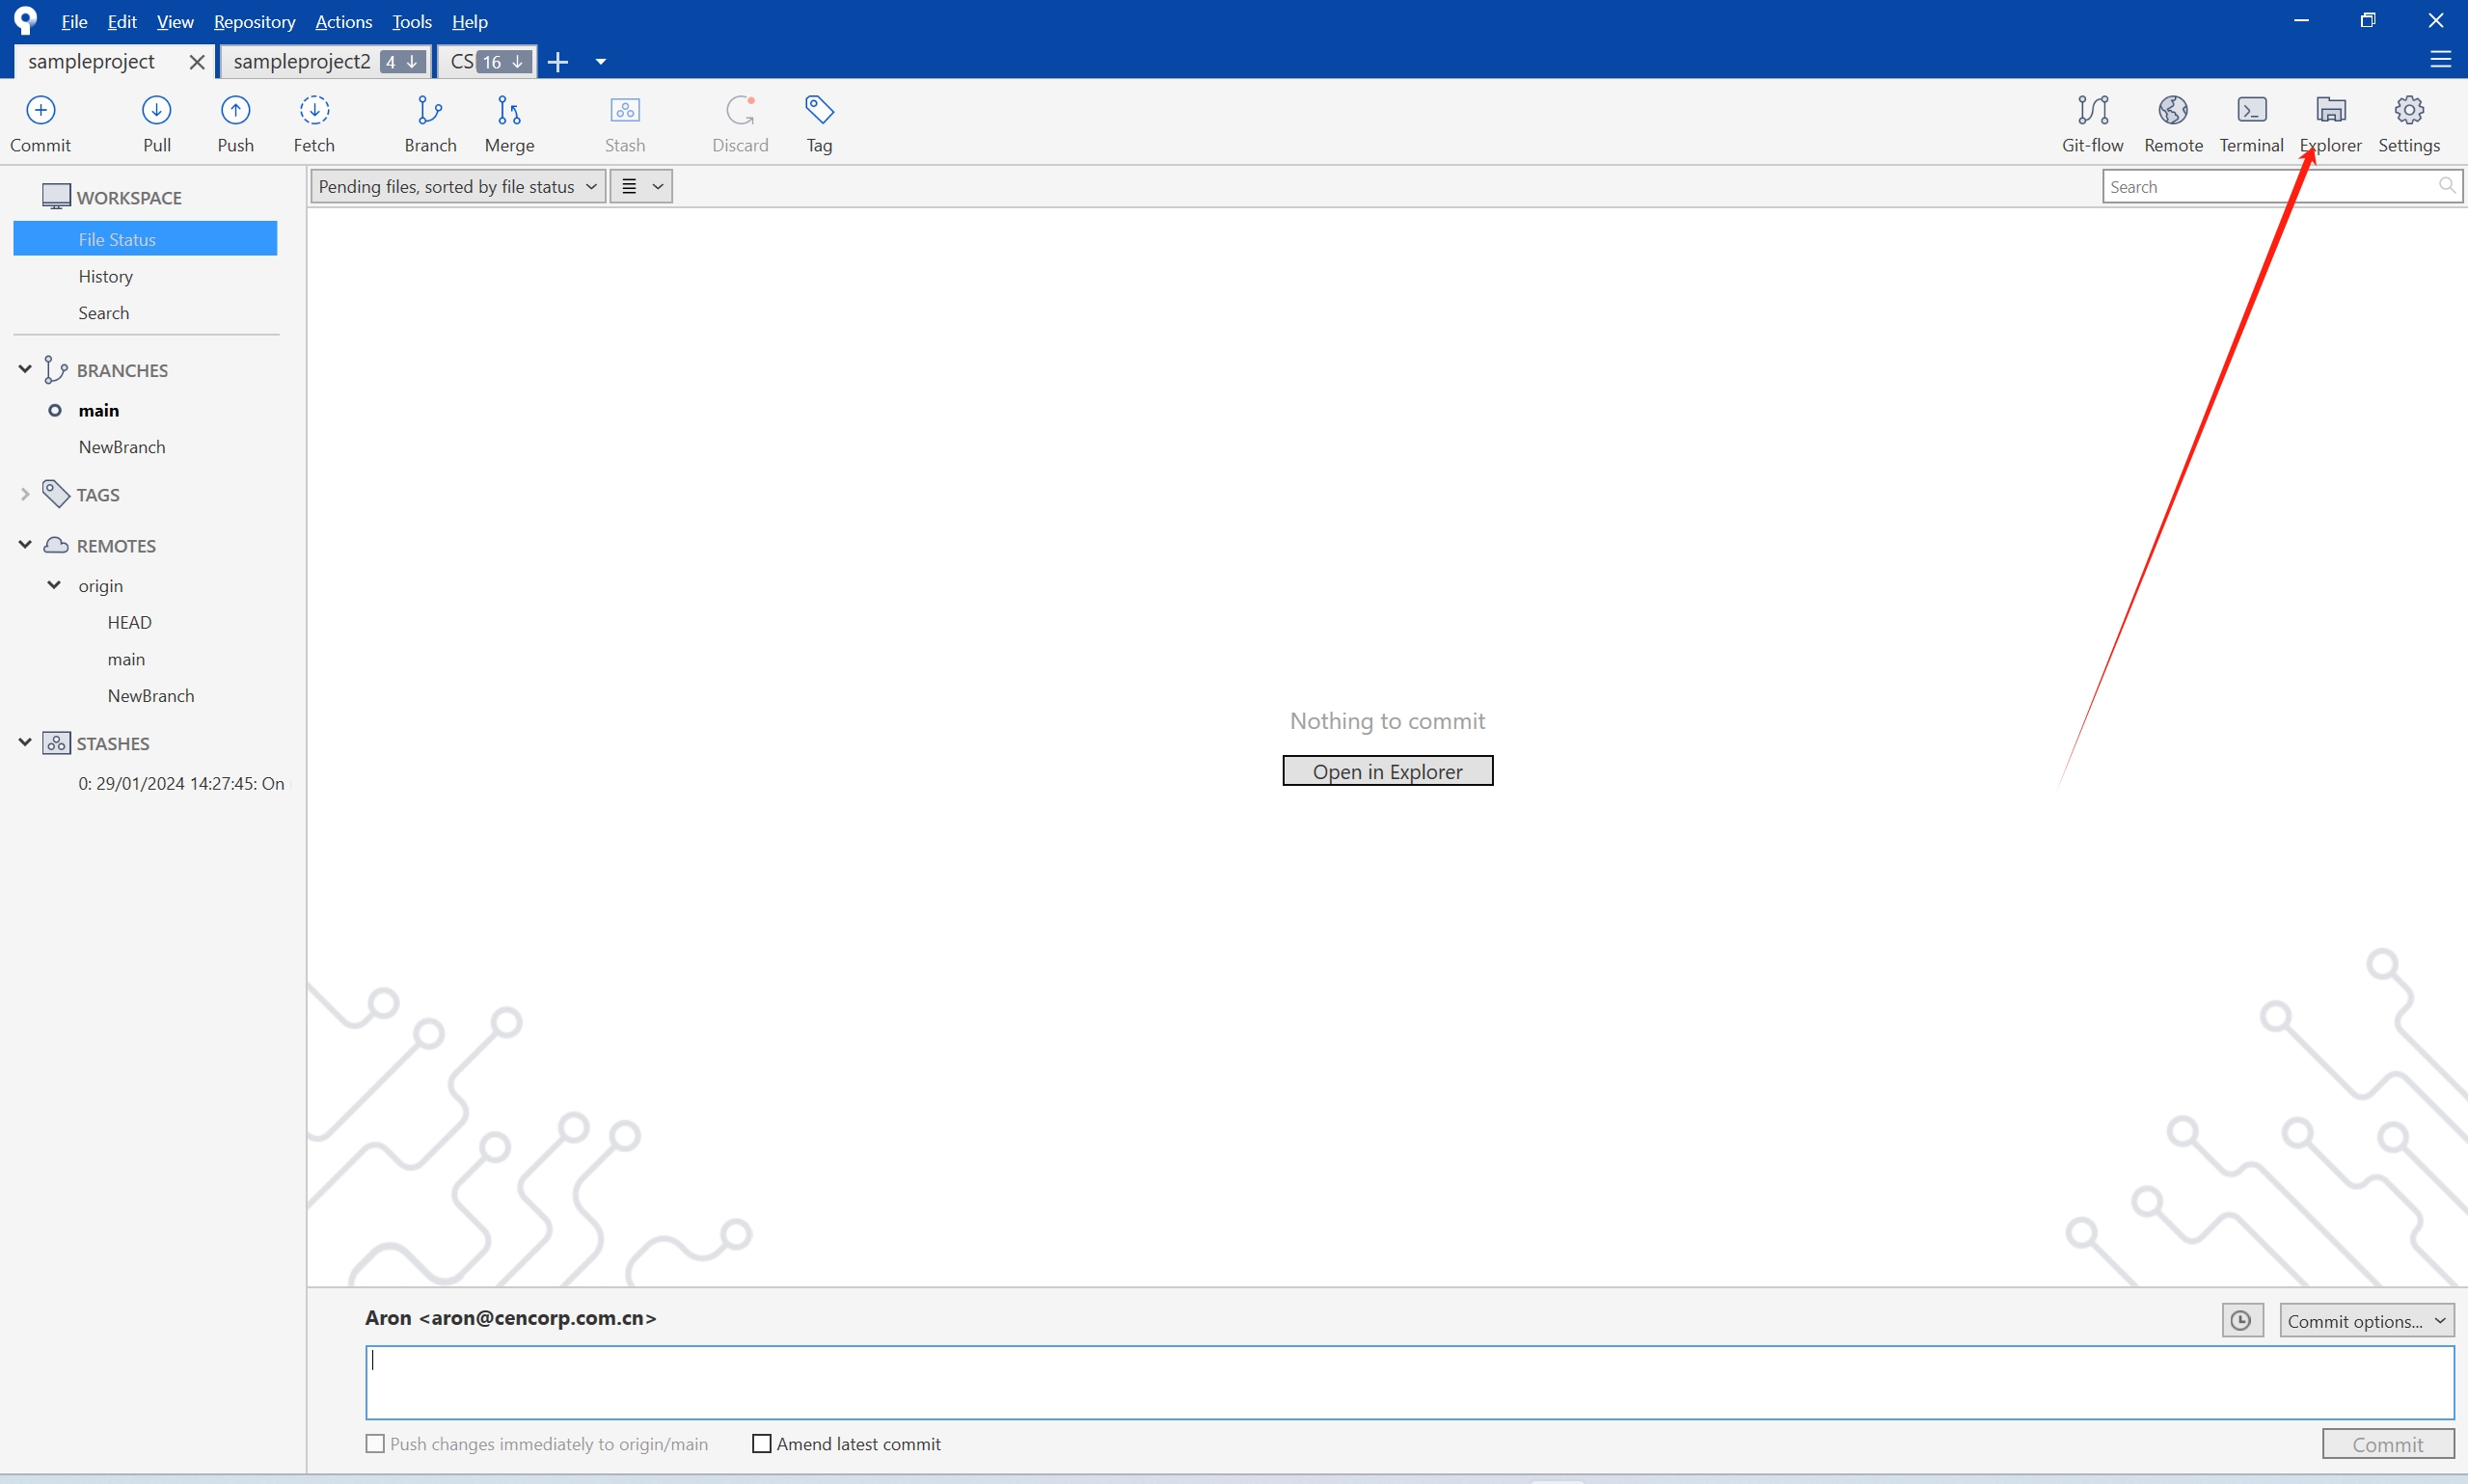Show recent commit messages clock icon
Image resolution: width=2468 pixels, height=1484 pixels.
[2242, 1320]
